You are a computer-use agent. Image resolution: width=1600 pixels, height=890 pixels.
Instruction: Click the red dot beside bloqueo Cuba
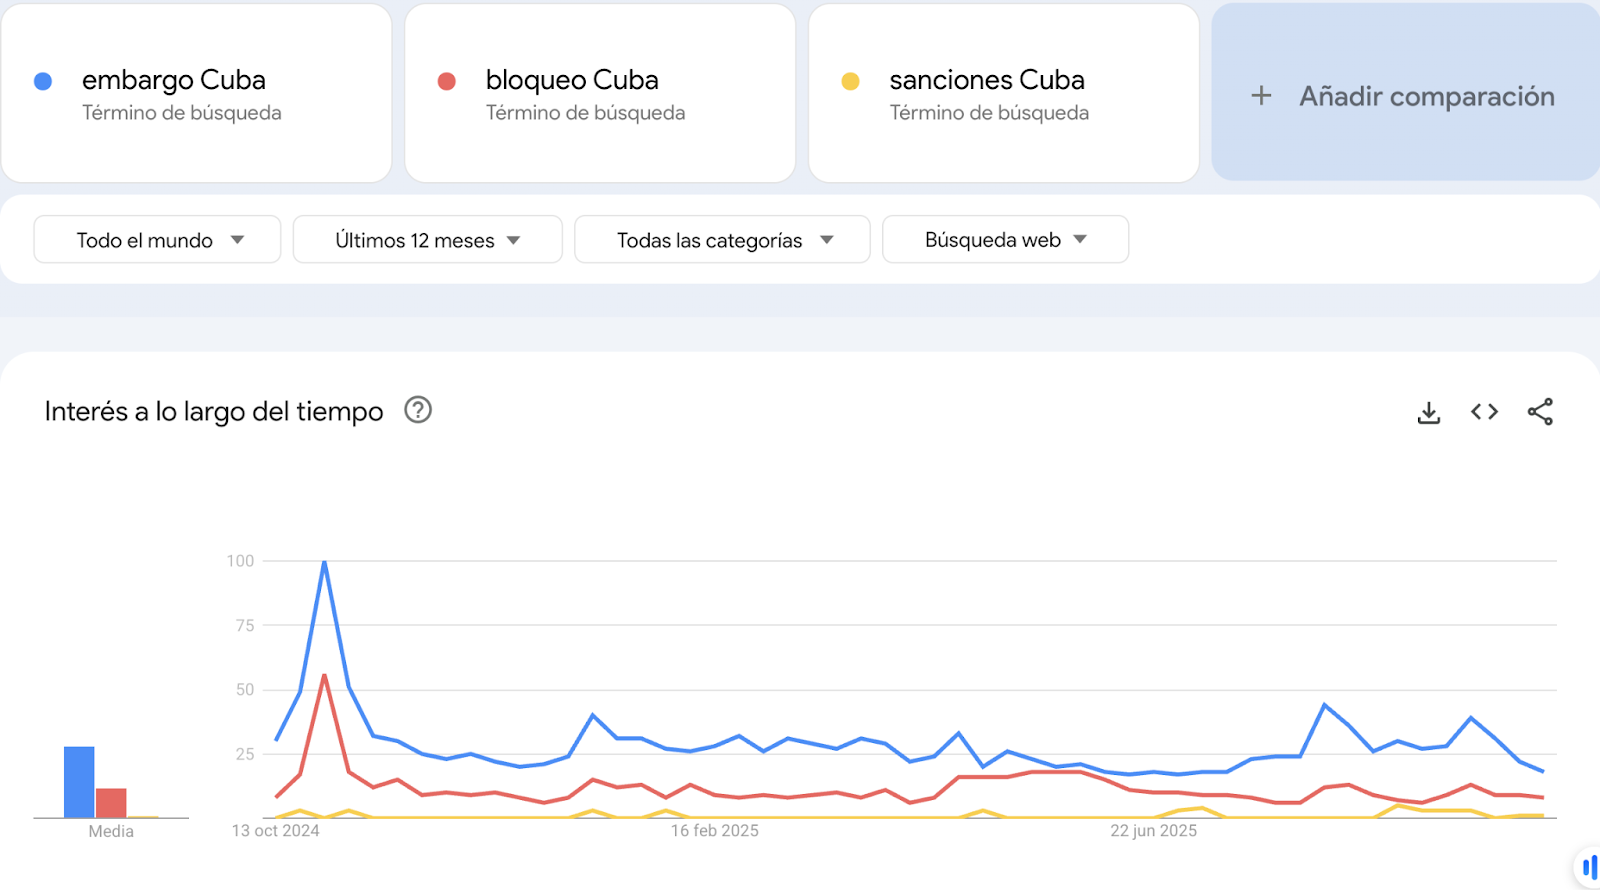coord(447,82)
